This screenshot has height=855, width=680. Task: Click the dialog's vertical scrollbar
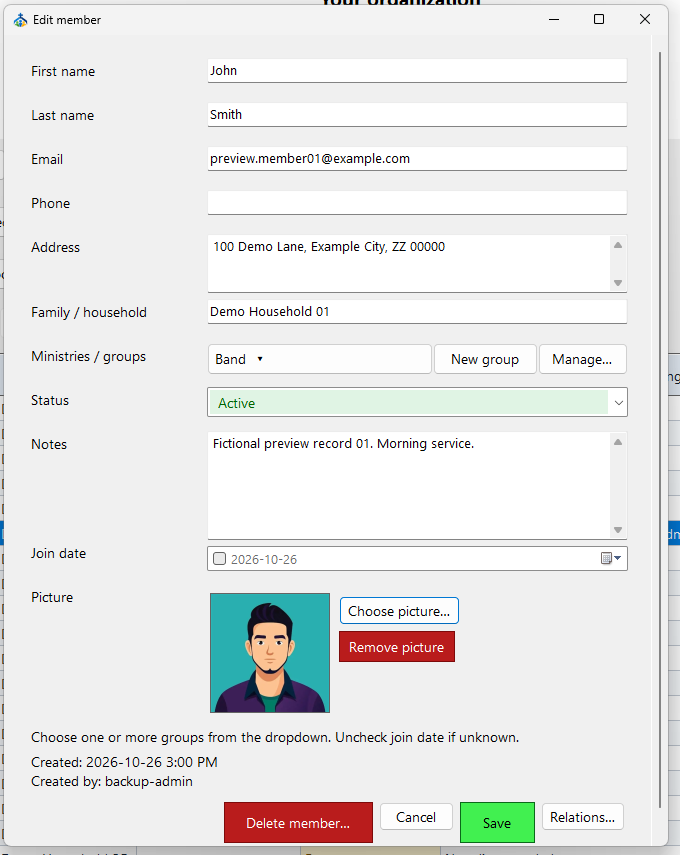tap(659, 429)
